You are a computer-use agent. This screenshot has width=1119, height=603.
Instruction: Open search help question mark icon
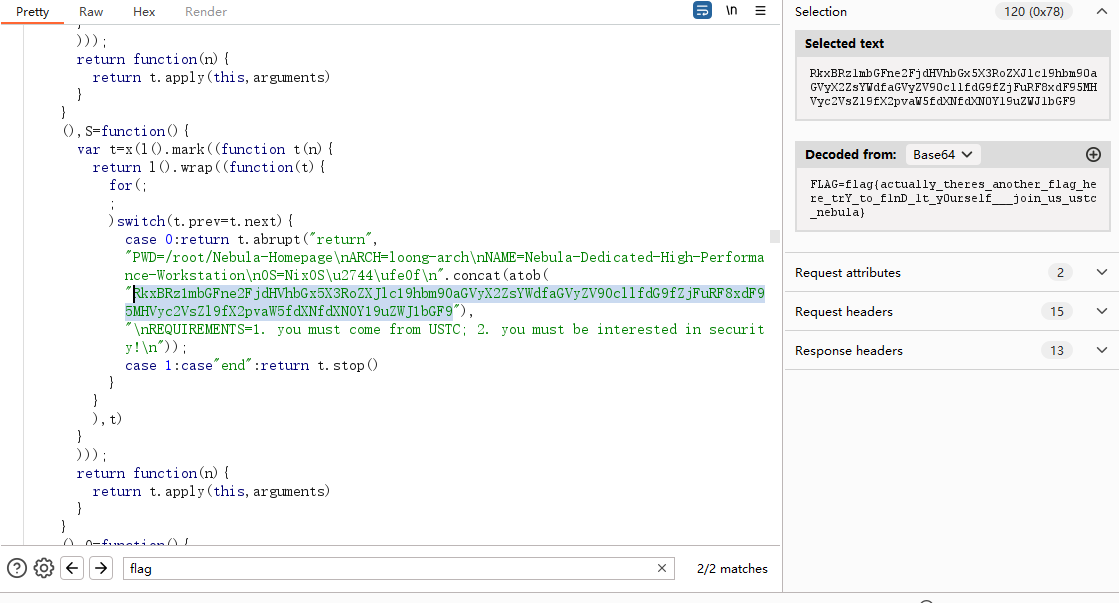pyautogui.click(x=17, y=568)
